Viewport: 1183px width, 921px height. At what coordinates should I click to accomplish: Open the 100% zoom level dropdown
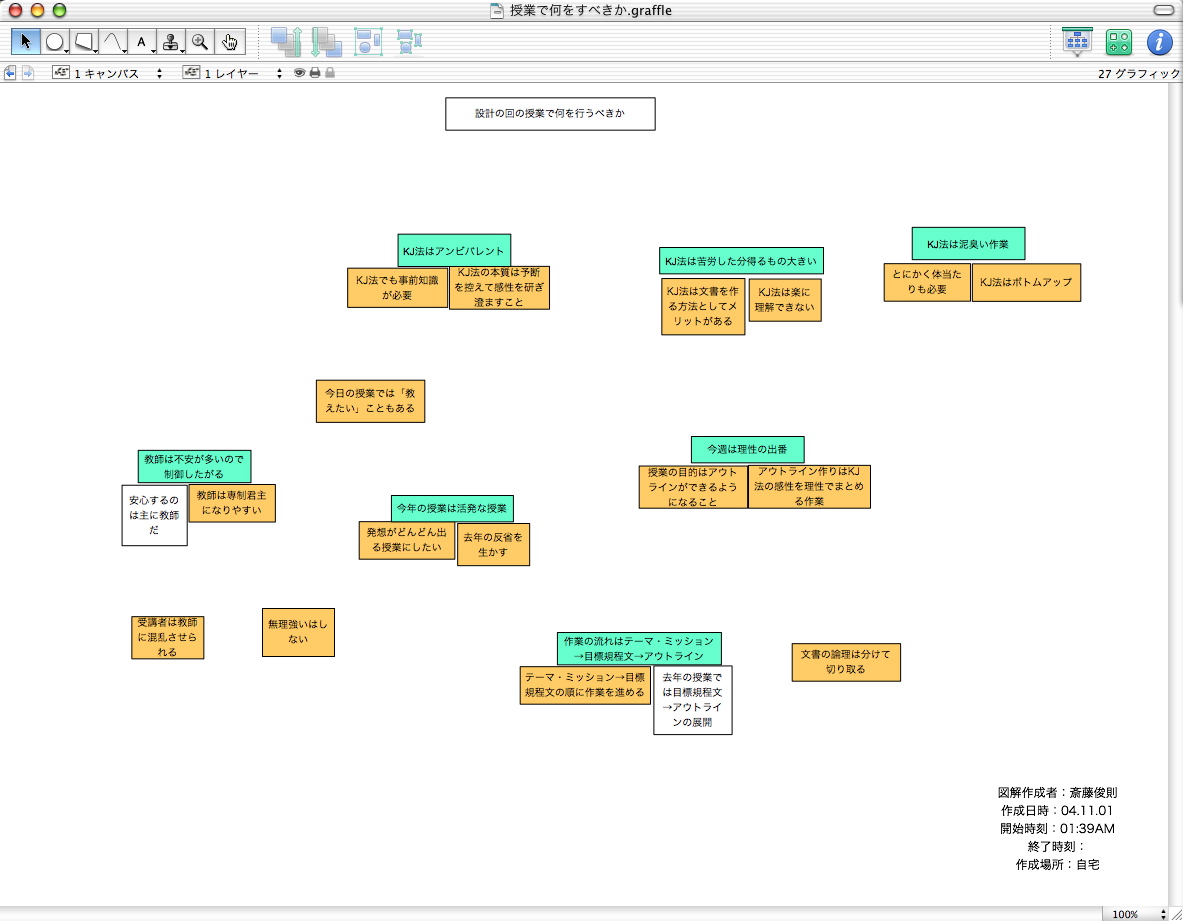(x=1136, y=914)
